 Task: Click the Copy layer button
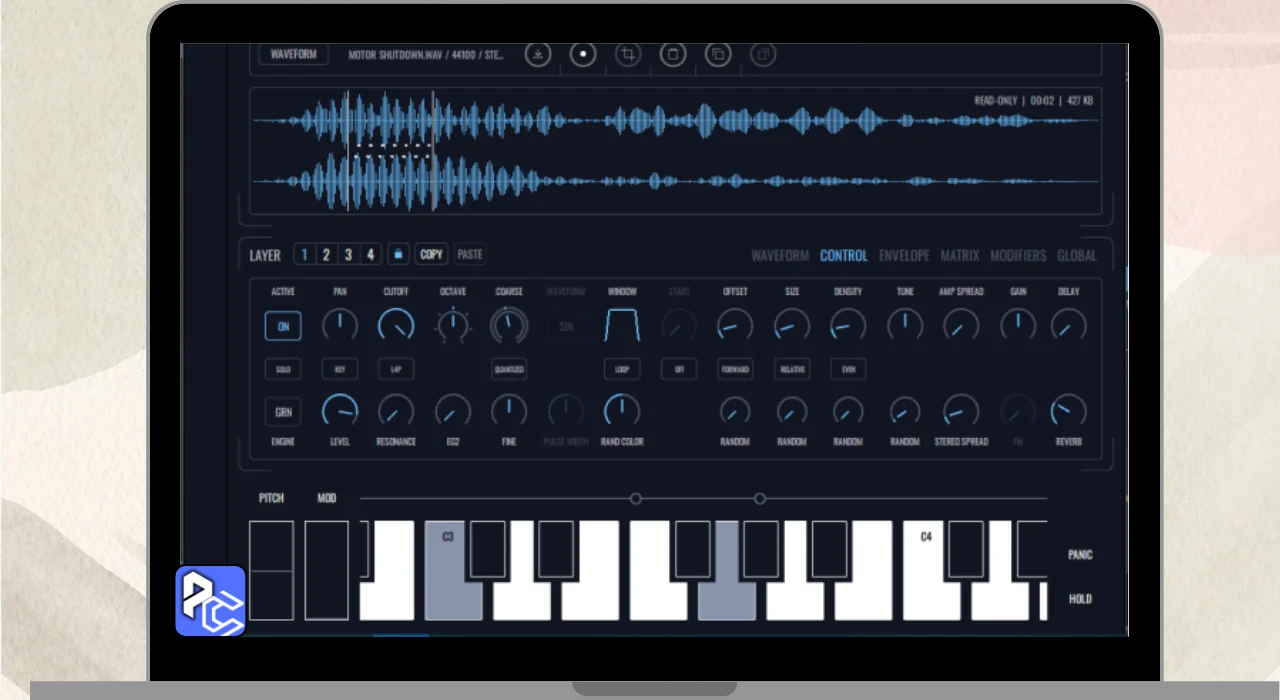pos(432,255)
